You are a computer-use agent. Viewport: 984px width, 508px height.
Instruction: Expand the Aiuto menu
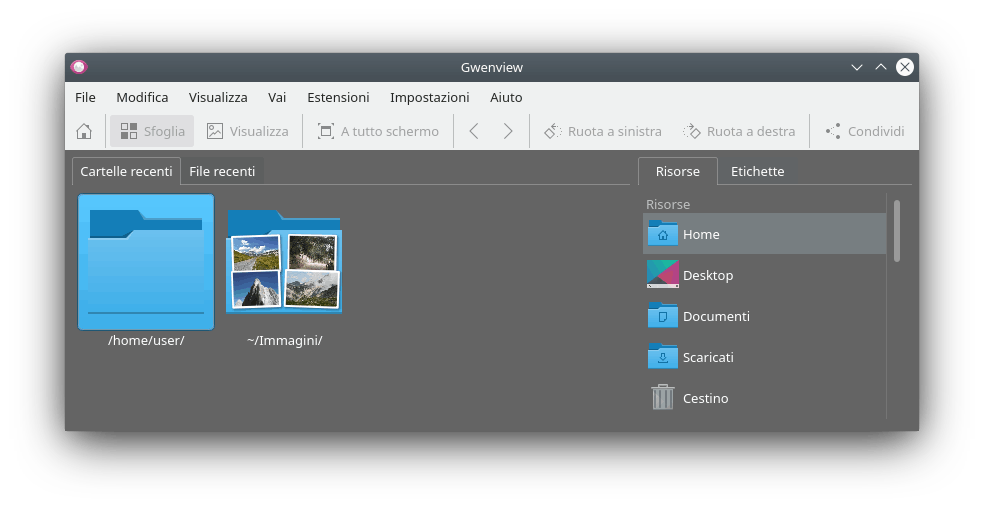[x=506, y=97]
